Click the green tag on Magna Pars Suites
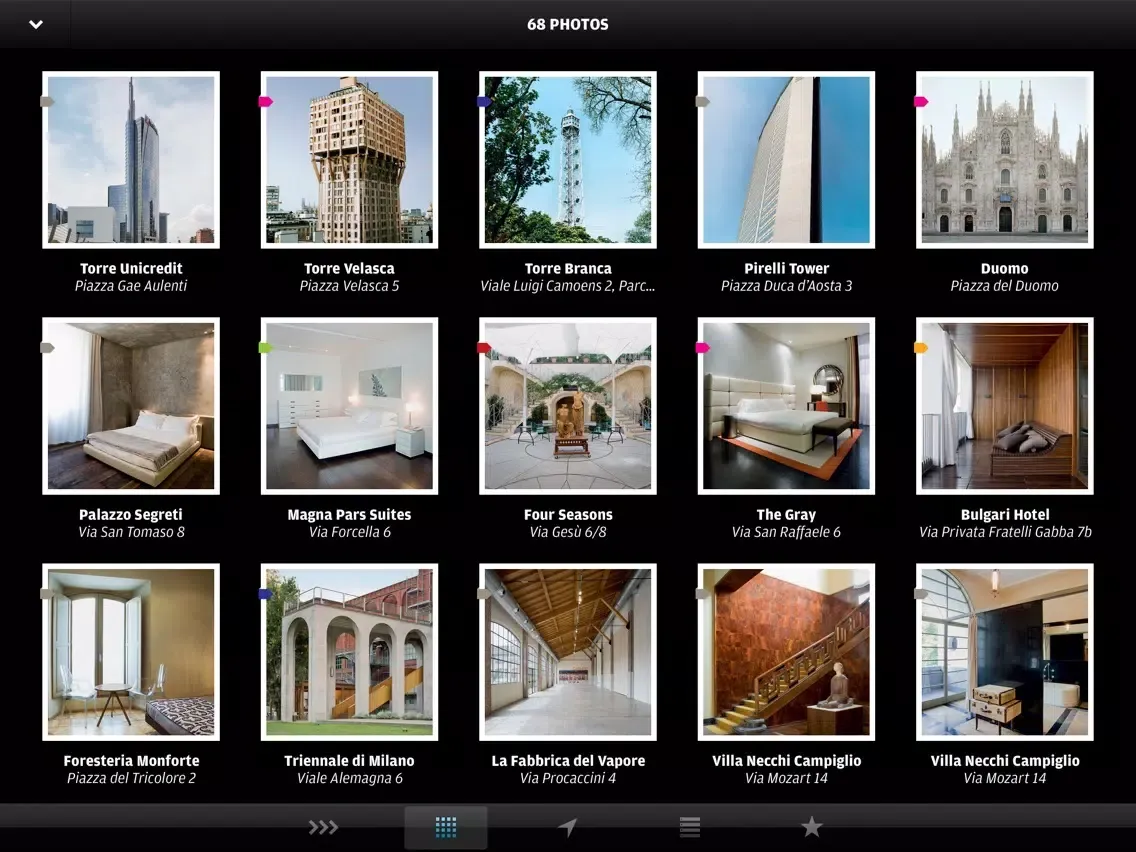 266,348
